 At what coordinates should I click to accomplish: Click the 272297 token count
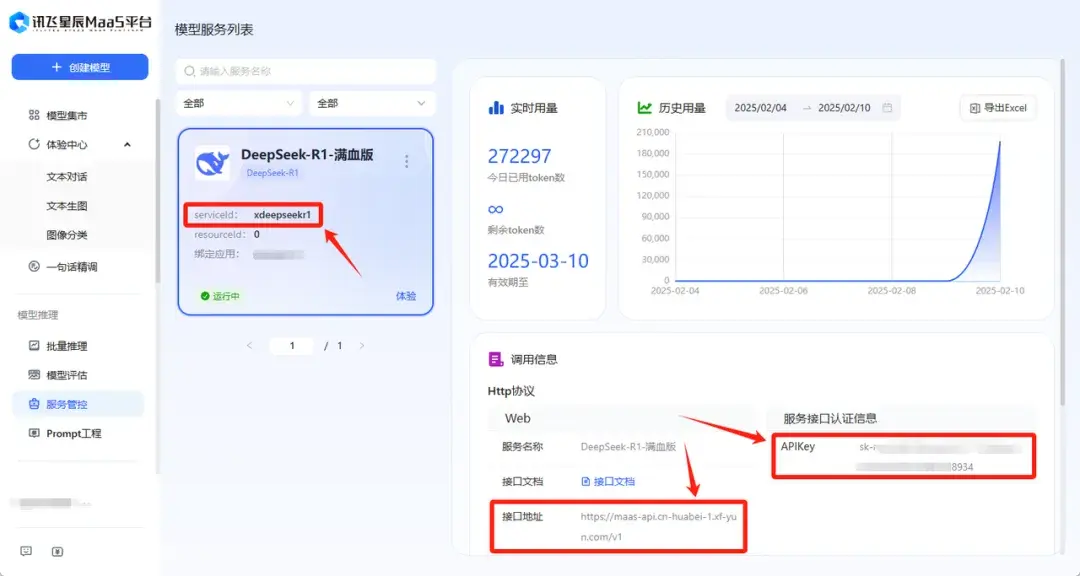[519, 156]
